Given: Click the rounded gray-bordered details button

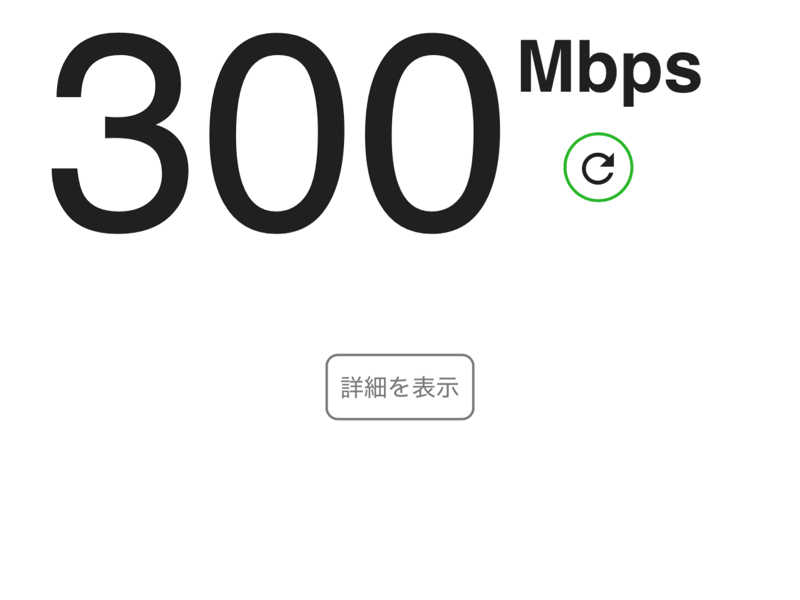Looking at the screenshot, I should tap(400, 387).
